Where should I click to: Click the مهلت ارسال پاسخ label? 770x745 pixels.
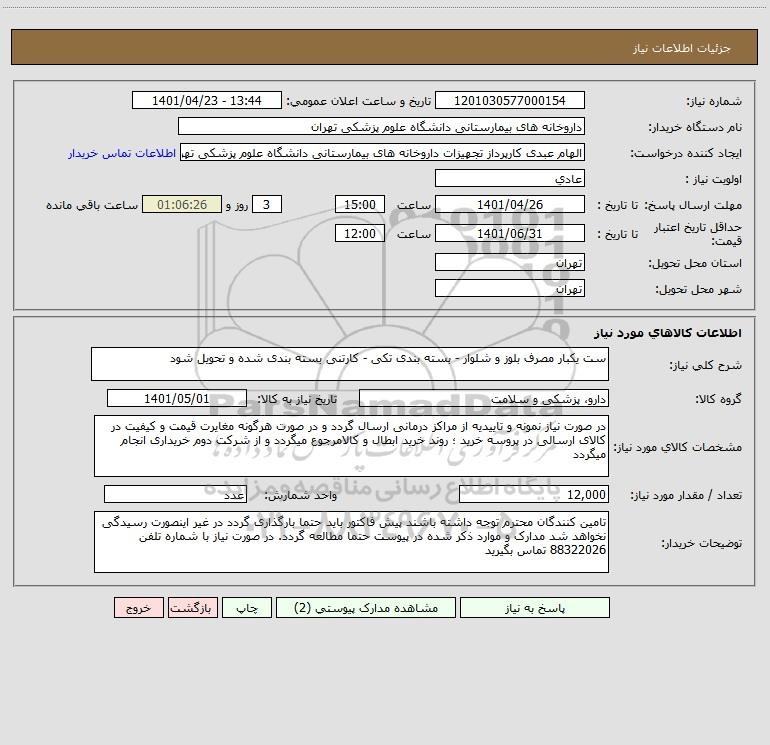coord(694,205)
